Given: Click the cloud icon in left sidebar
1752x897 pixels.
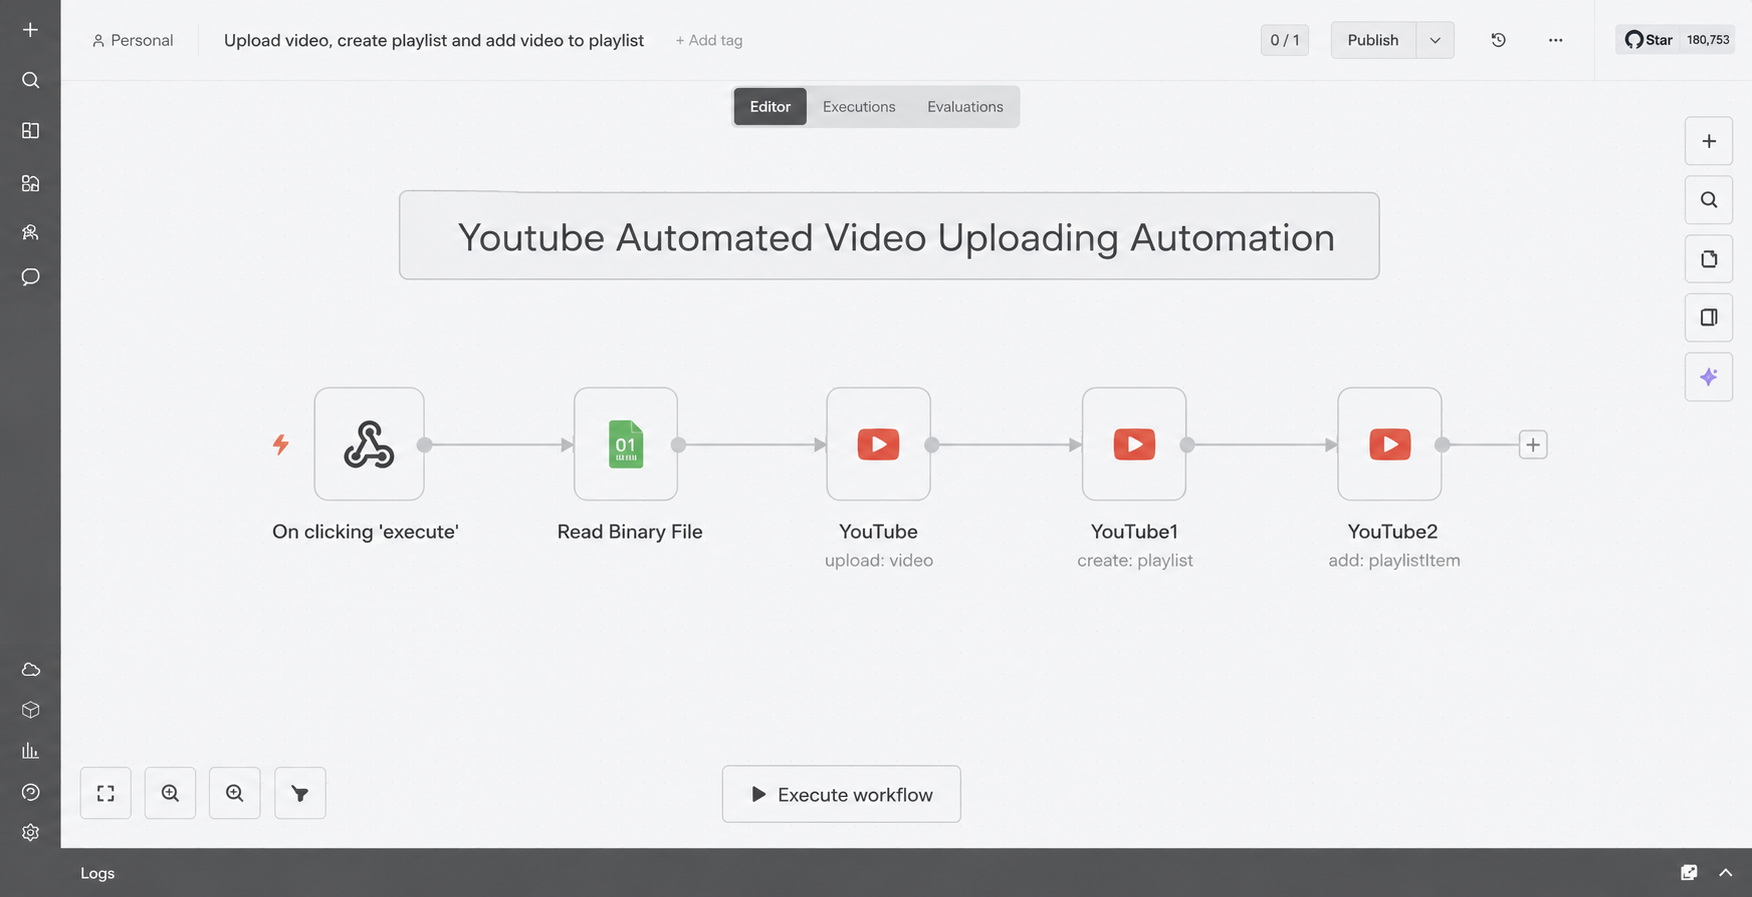Looking at the screenshot, I should [x=30, y=669].
